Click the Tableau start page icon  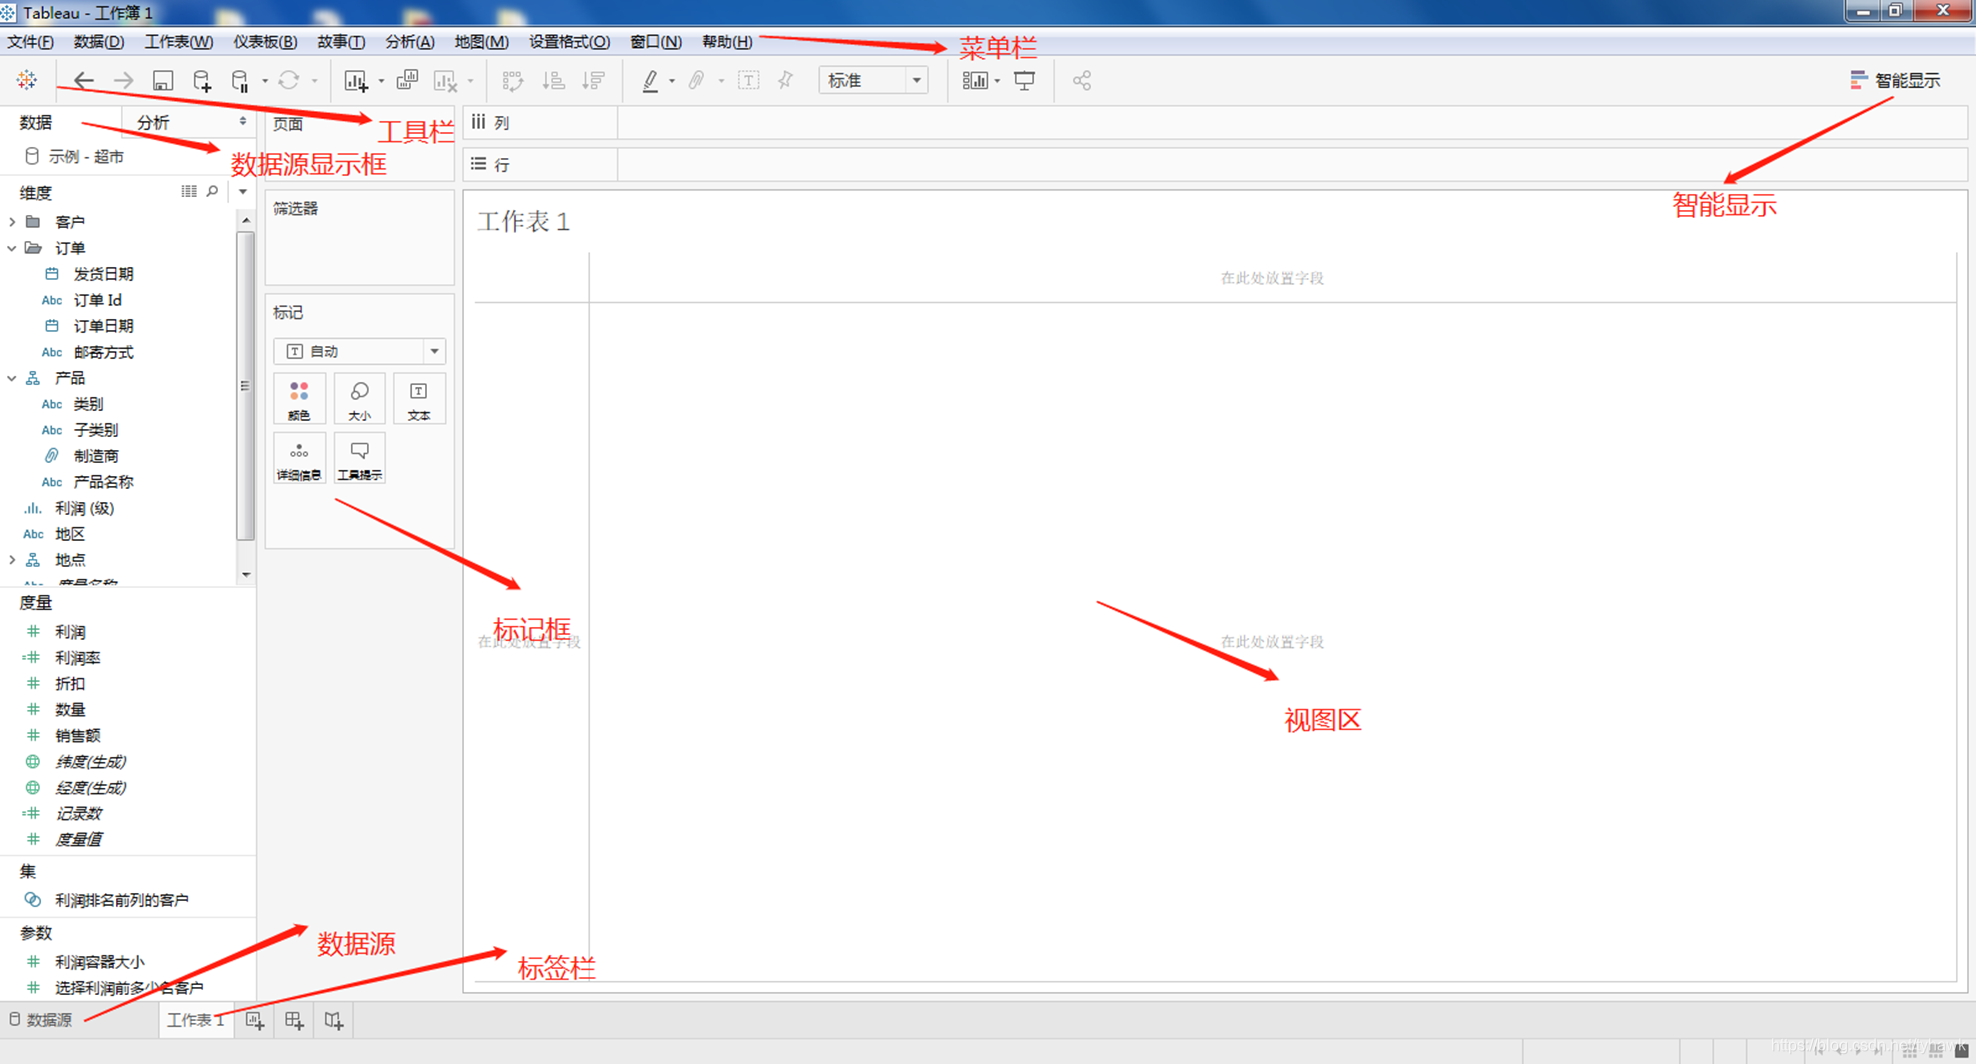pyautogui.click(x=27, y=80)
